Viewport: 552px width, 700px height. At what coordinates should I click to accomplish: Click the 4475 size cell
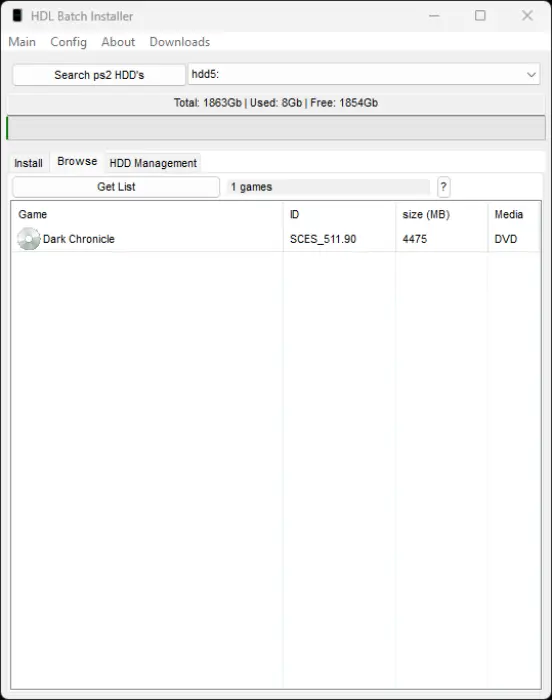(x=414, y=239)
